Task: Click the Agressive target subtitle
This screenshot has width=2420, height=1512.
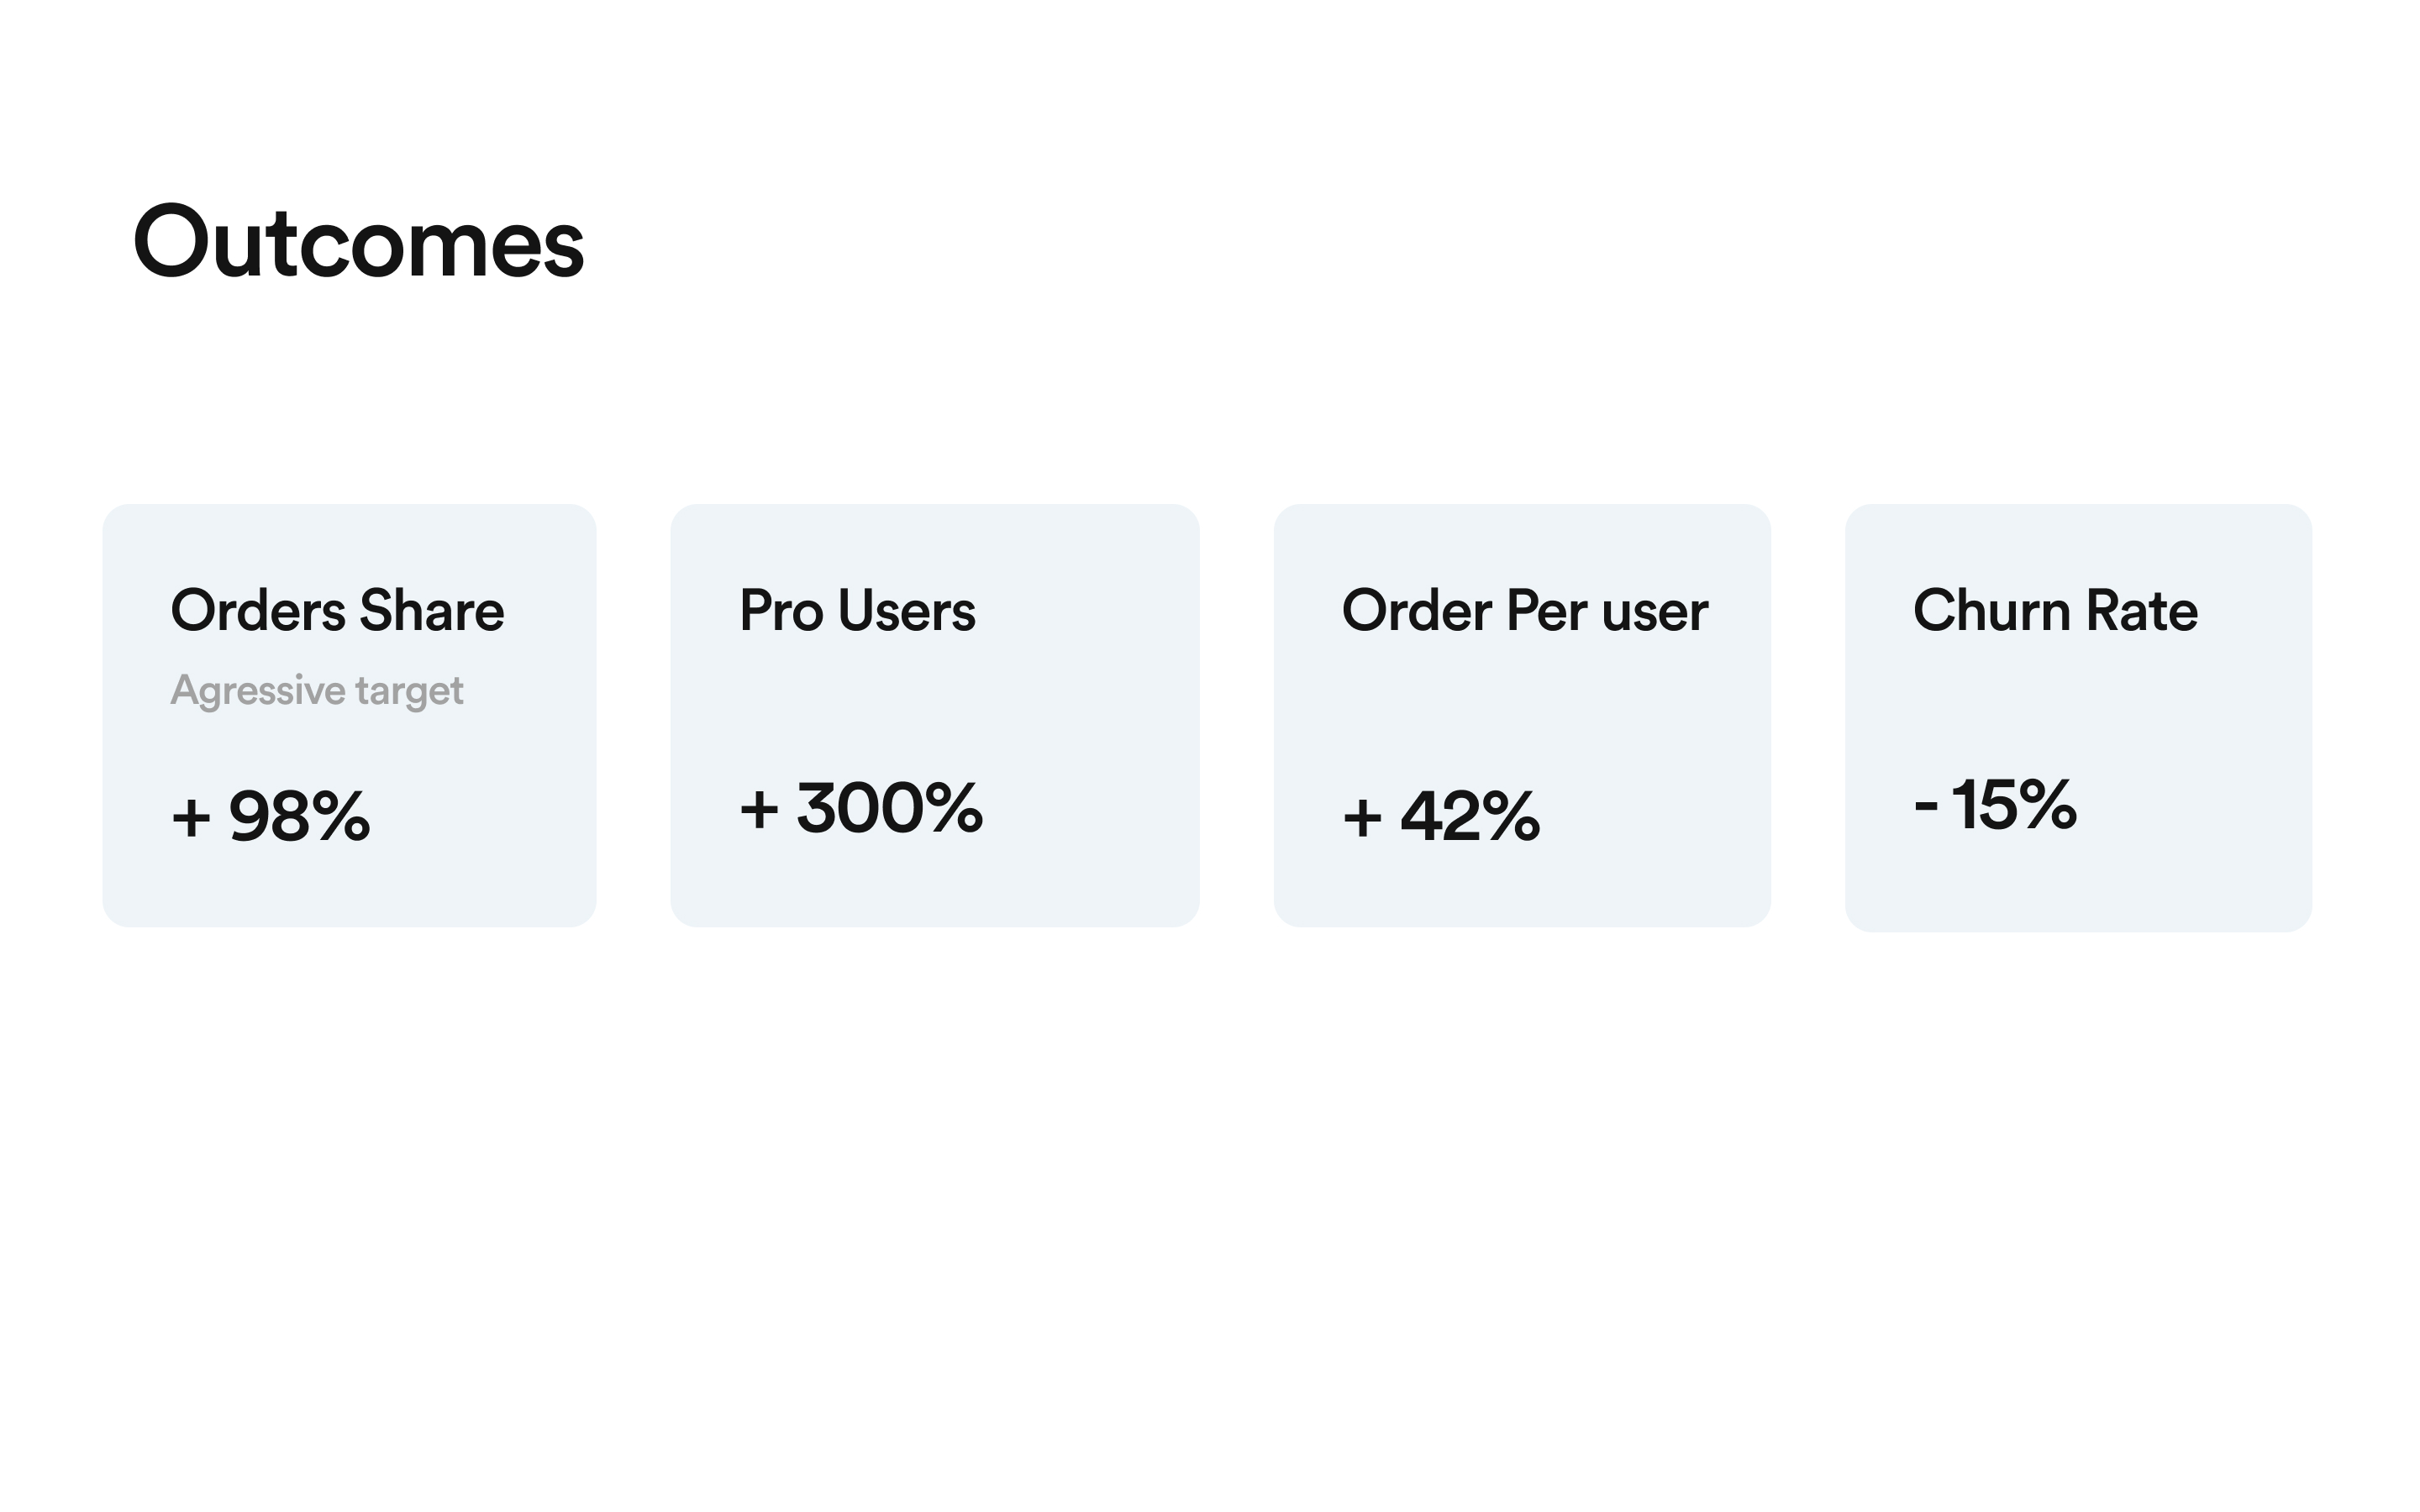Action: click(x=317, y=691)
